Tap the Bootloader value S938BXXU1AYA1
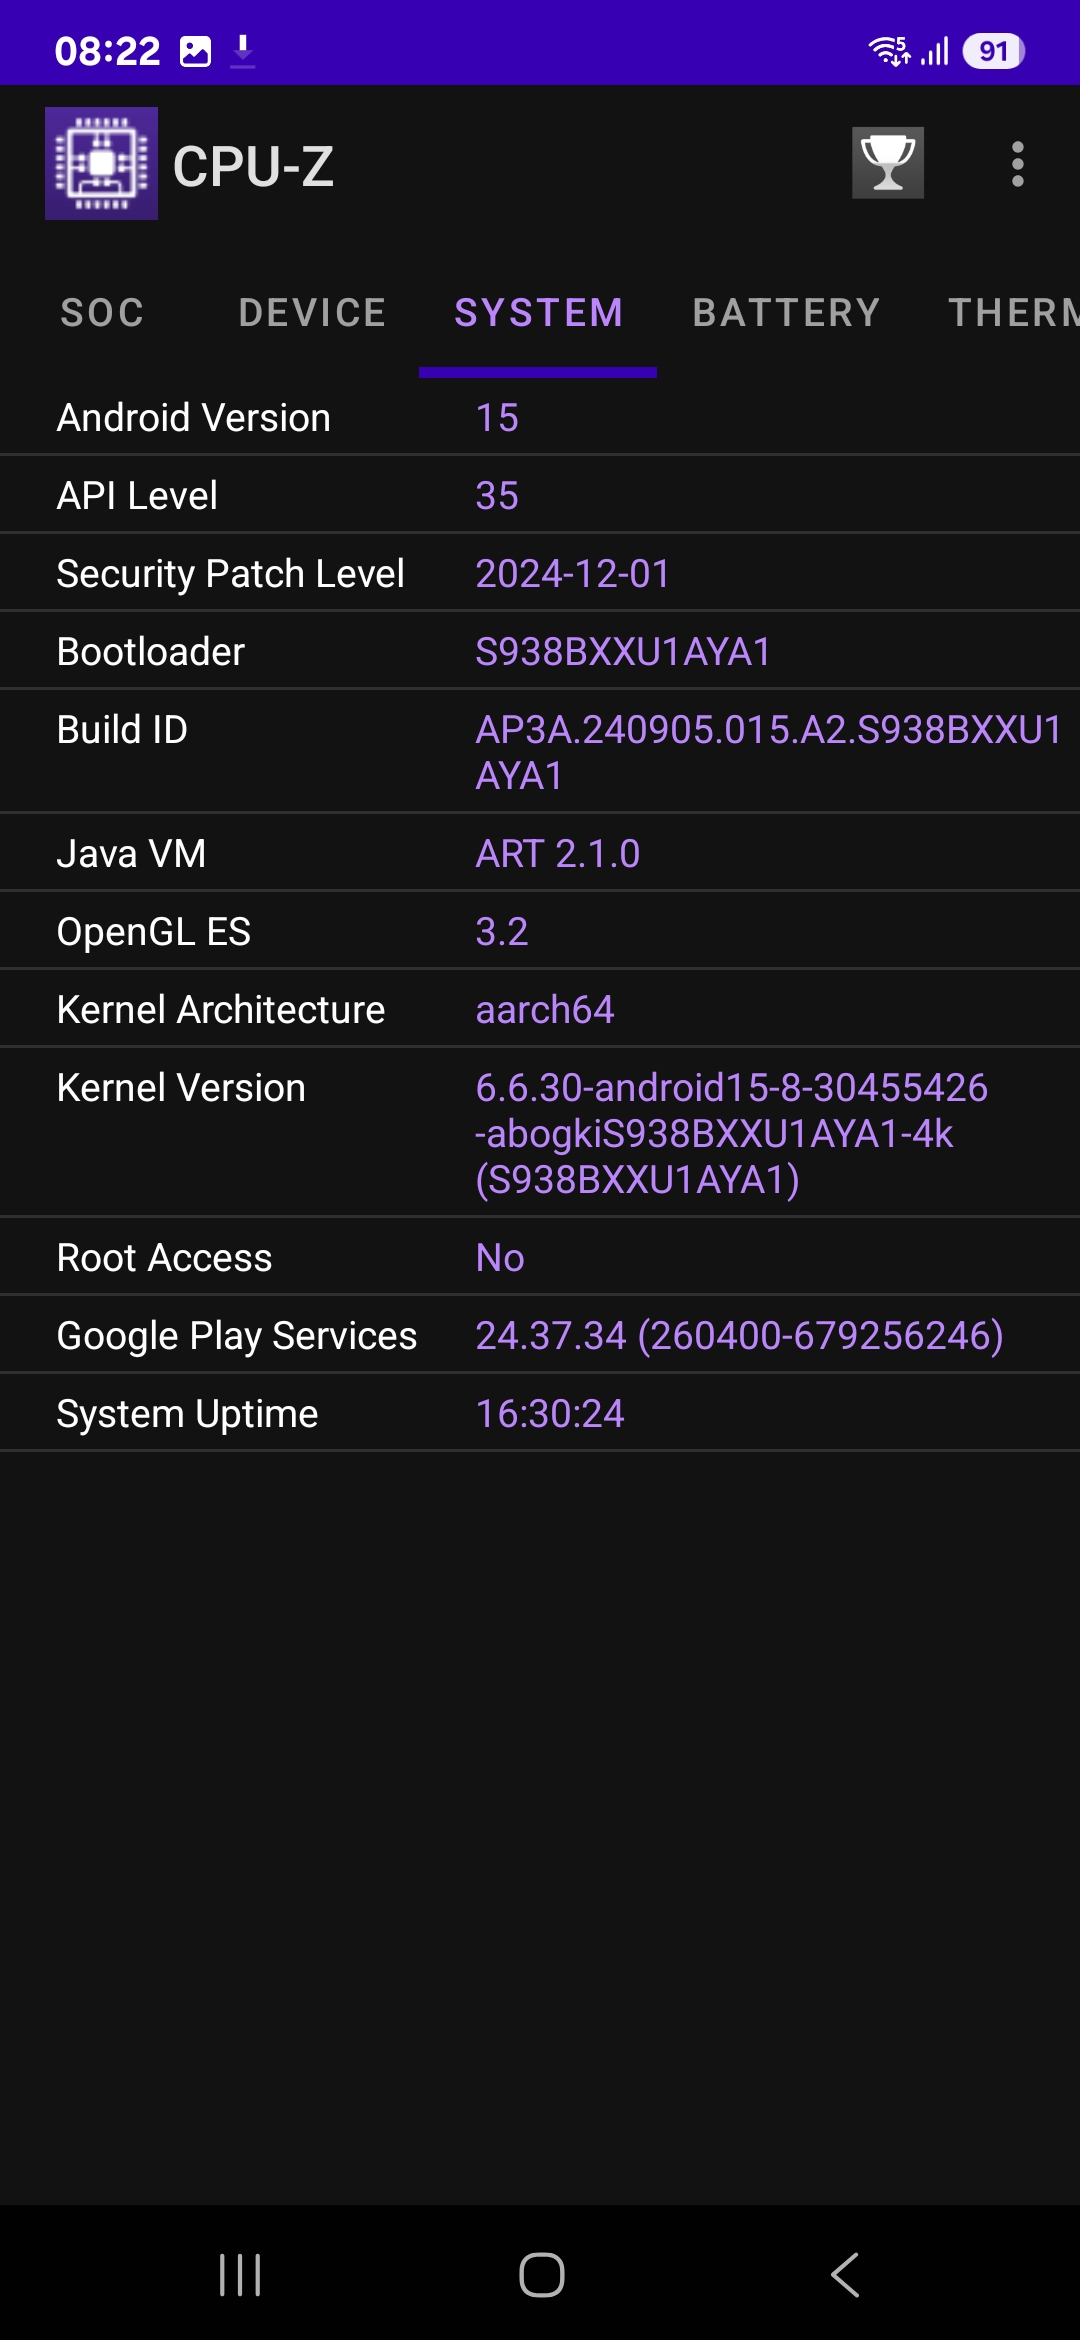1080x2340 pixels. click(x=622, y=652)
